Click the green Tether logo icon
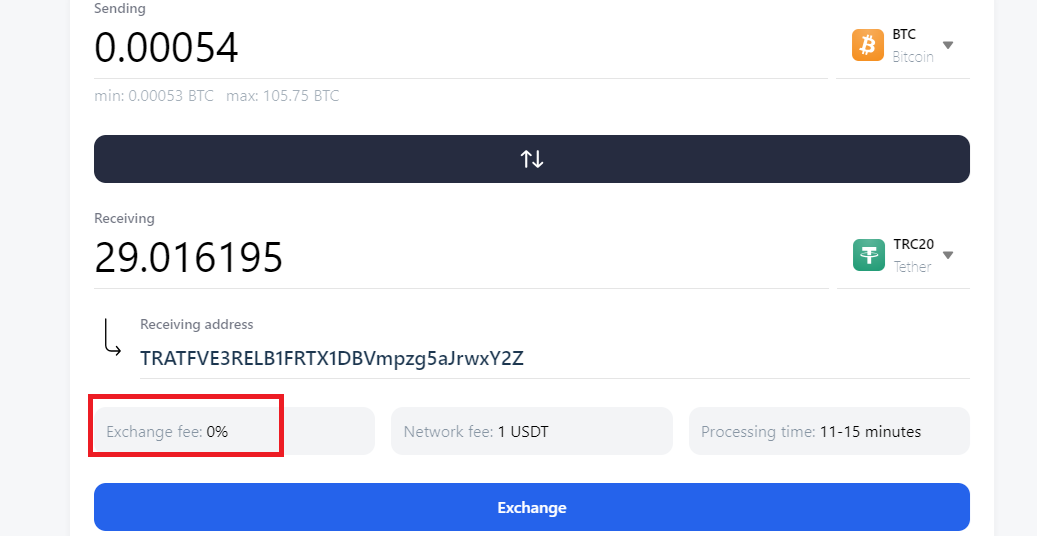Screen dimensions: 1037x536 868,255
